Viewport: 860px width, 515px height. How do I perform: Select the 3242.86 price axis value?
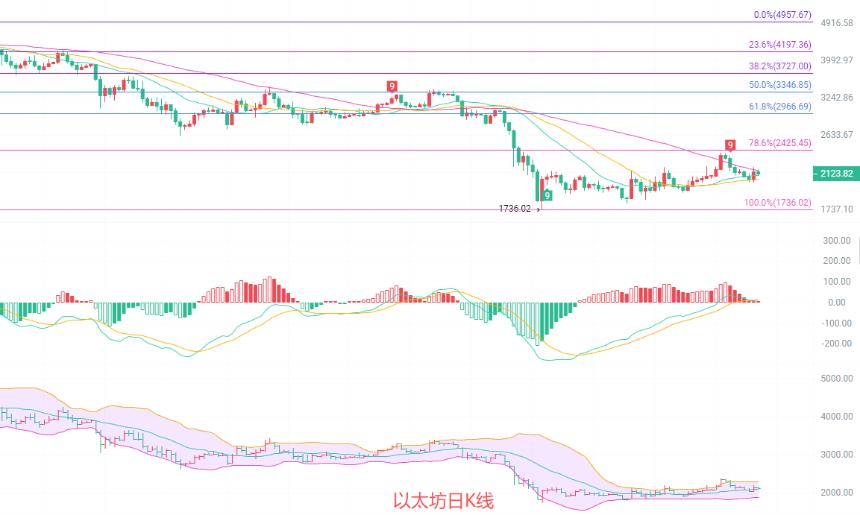[837, 98]
